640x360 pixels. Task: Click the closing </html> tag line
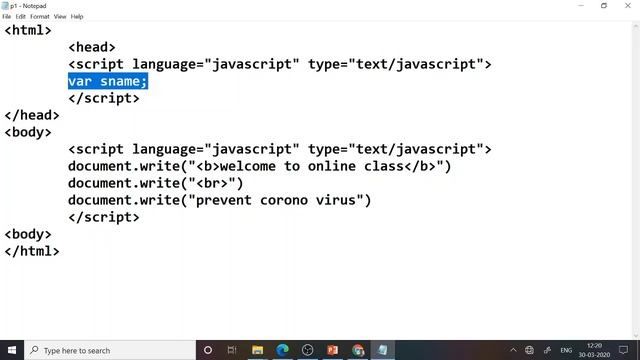coord(32,251)
